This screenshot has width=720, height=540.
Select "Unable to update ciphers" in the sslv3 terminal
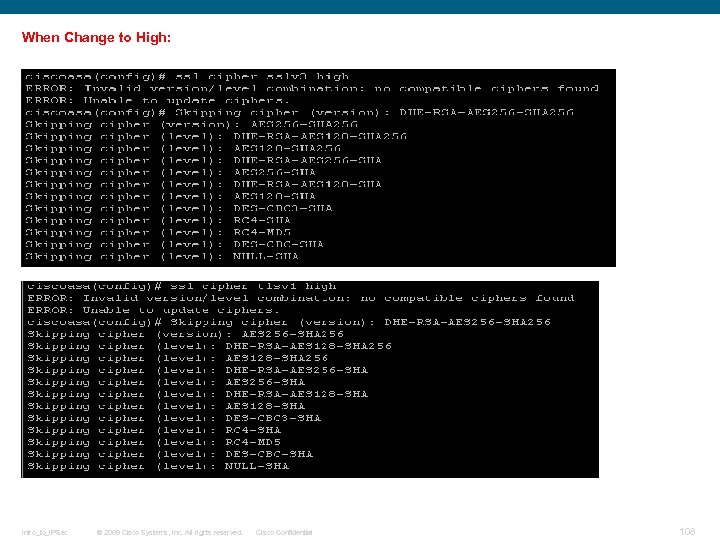[186, 100]
